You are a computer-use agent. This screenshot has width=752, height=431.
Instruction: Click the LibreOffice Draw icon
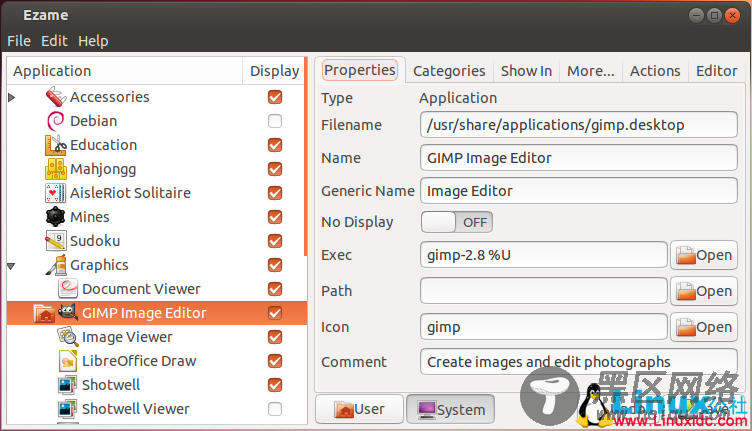point(68,361)
